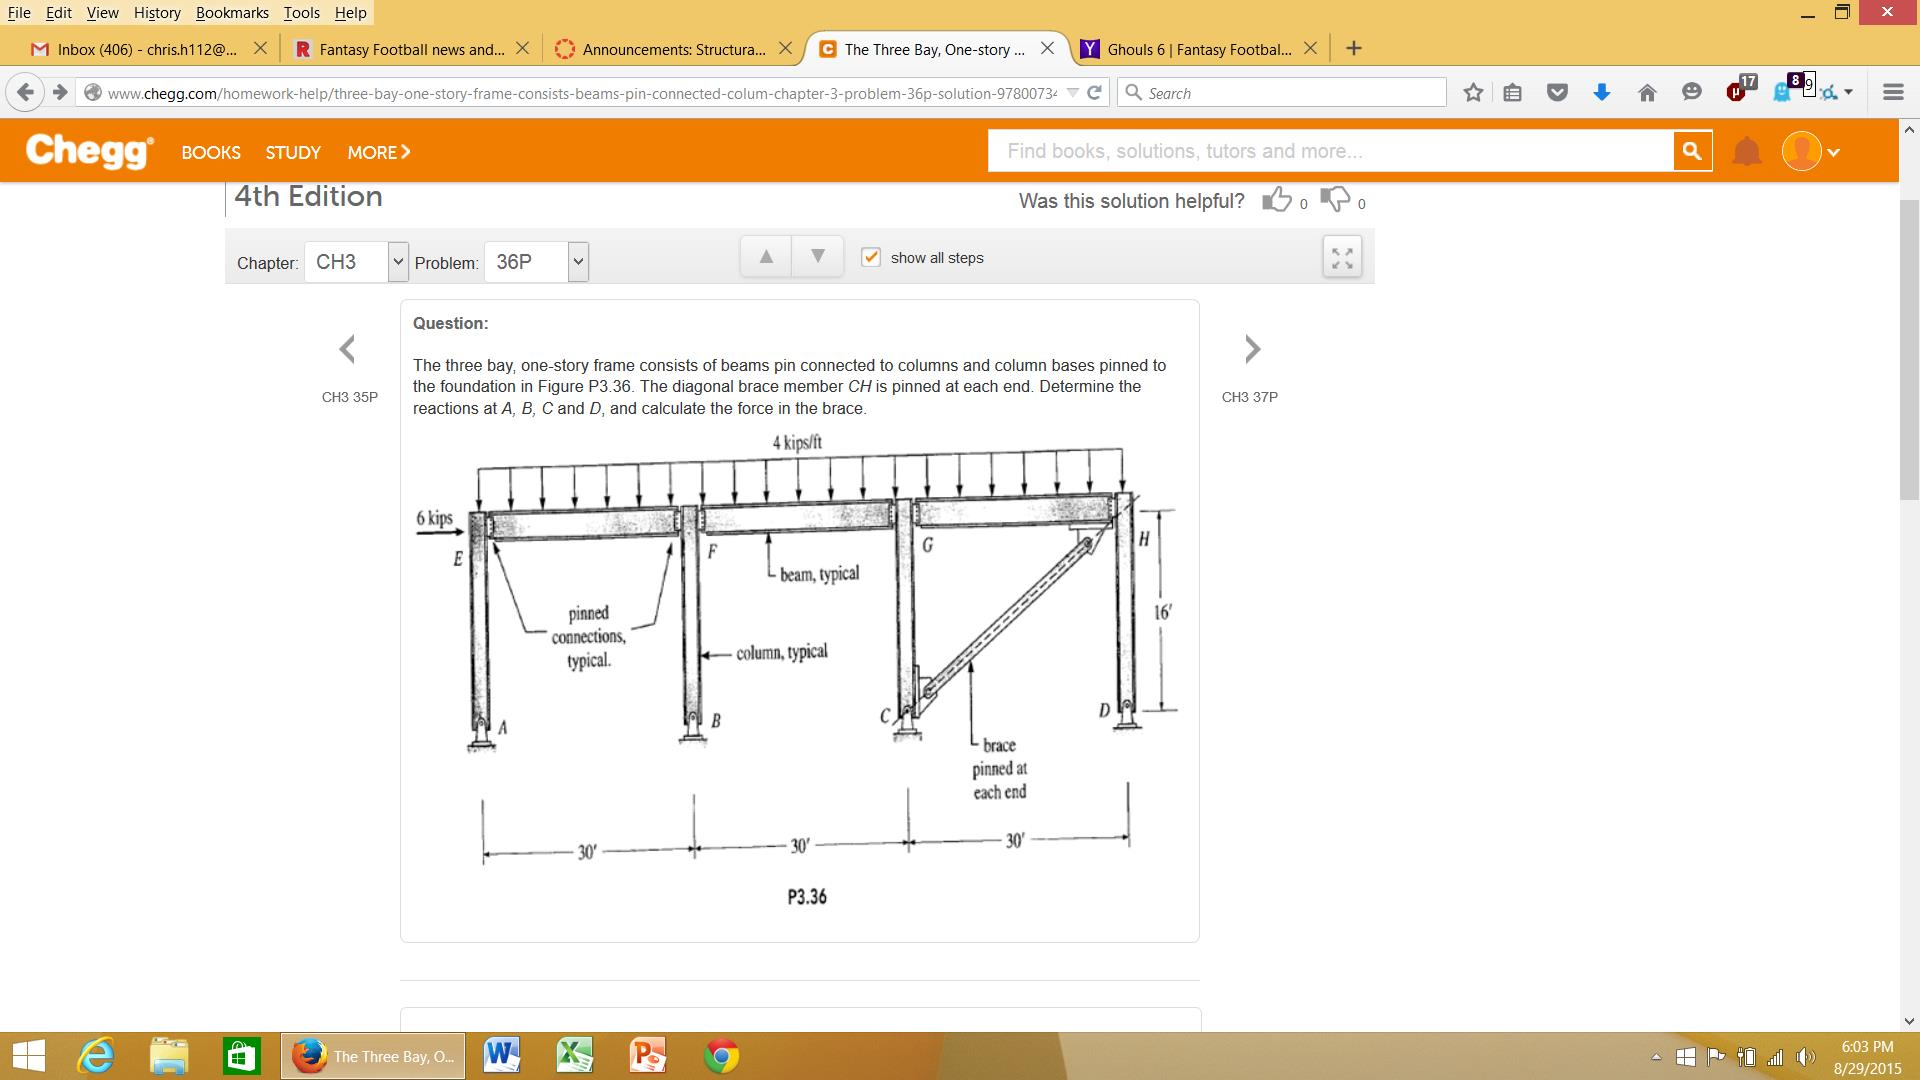1920x1080 pixels.
Task: Uncheck the show all steps option
Action: coord(870,257)
